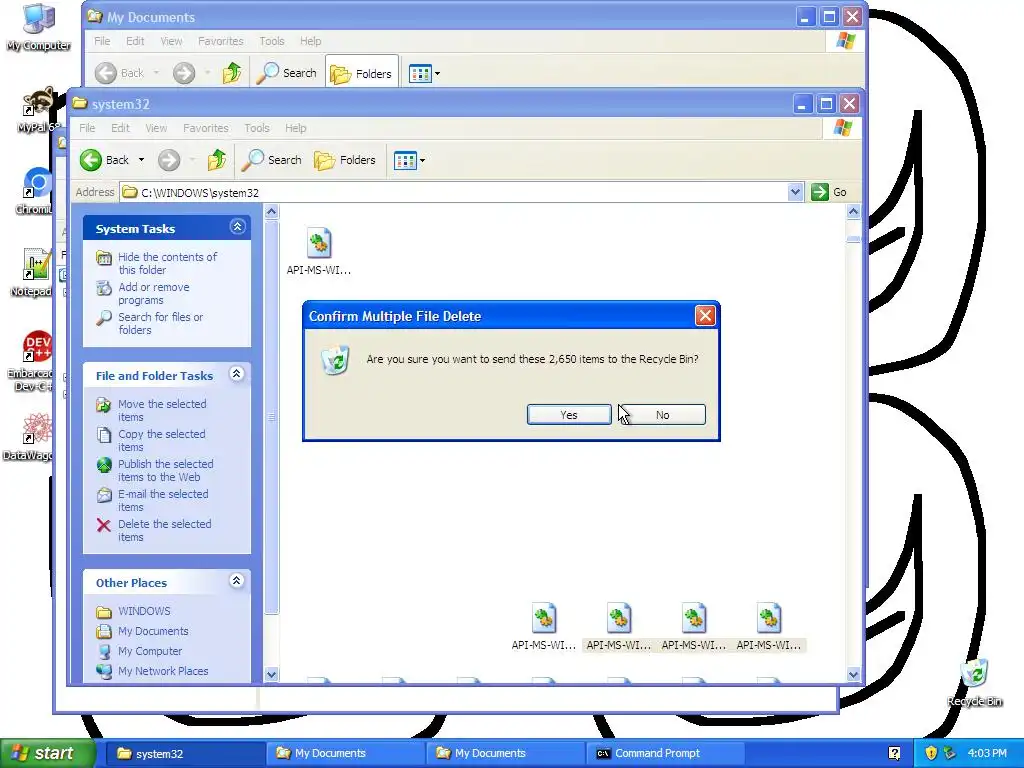Open Edit menu in system32 window
This screenshot has width=1024, height=768.
pyautogui.click(x=120, y=128)
